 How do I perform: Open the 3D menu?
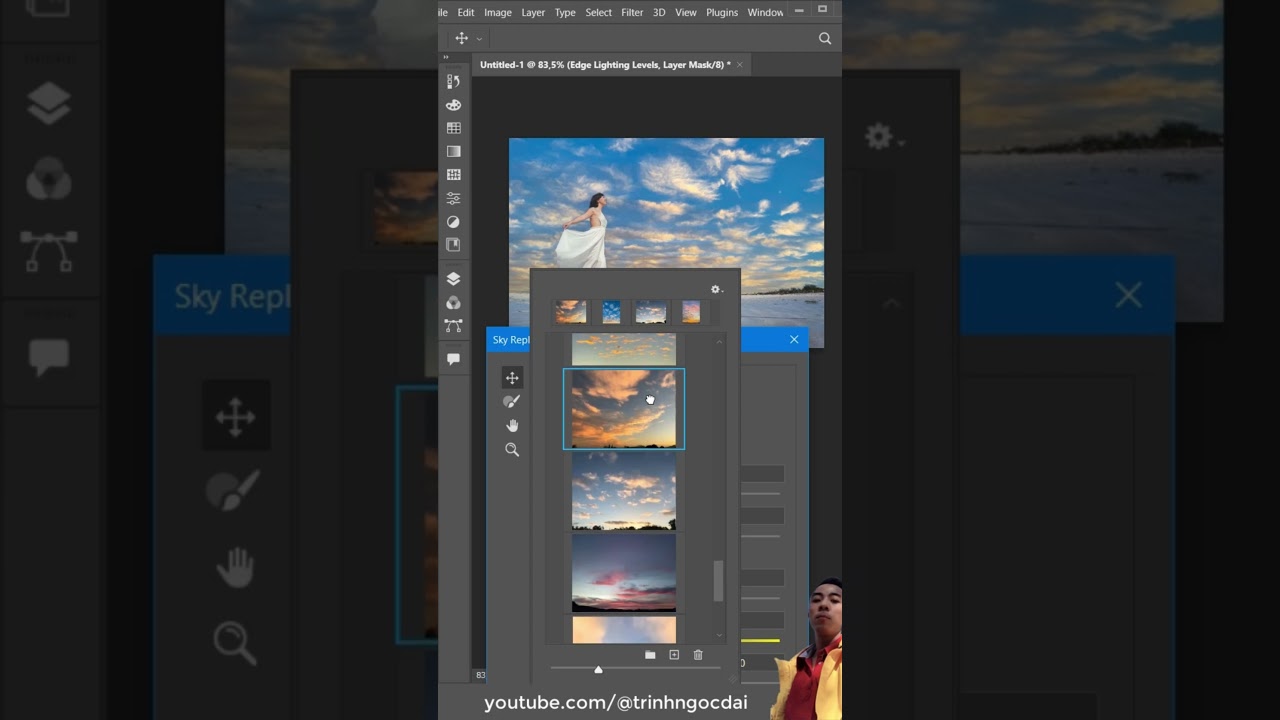tap(659, 12)
